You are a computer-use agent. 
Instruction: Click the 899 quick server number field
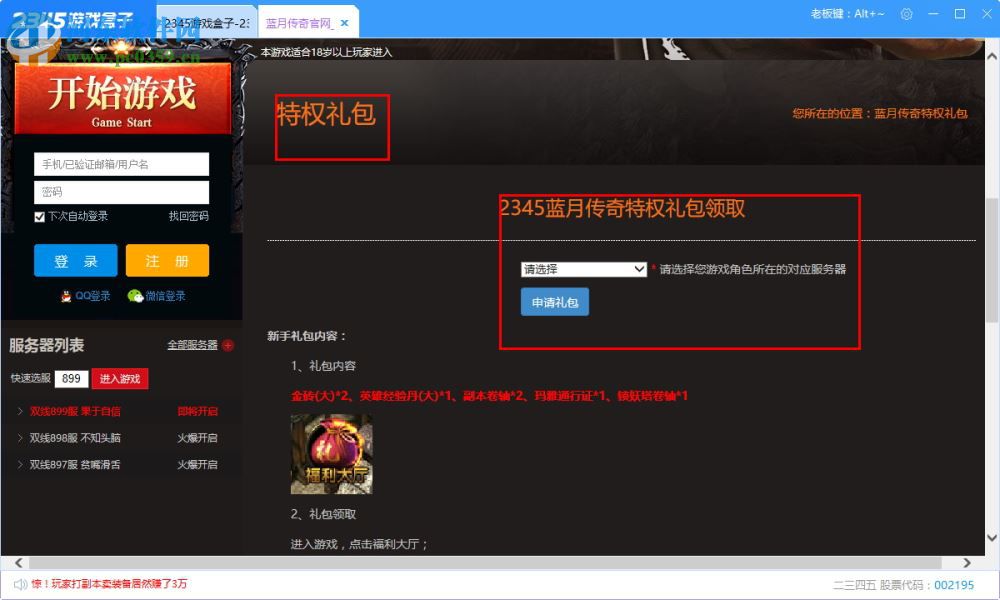tap(70, 379)
